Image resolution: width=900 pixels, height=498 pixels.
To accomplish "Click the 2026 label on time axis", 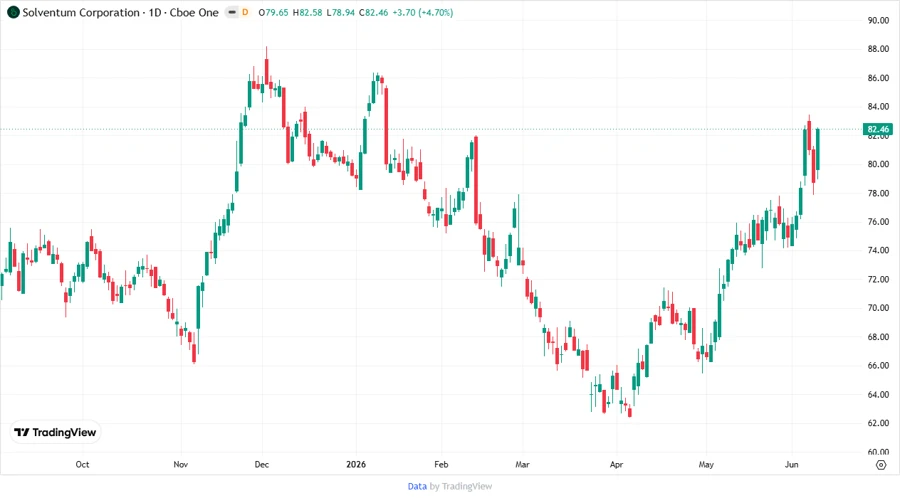I will [x=356, y=464].
